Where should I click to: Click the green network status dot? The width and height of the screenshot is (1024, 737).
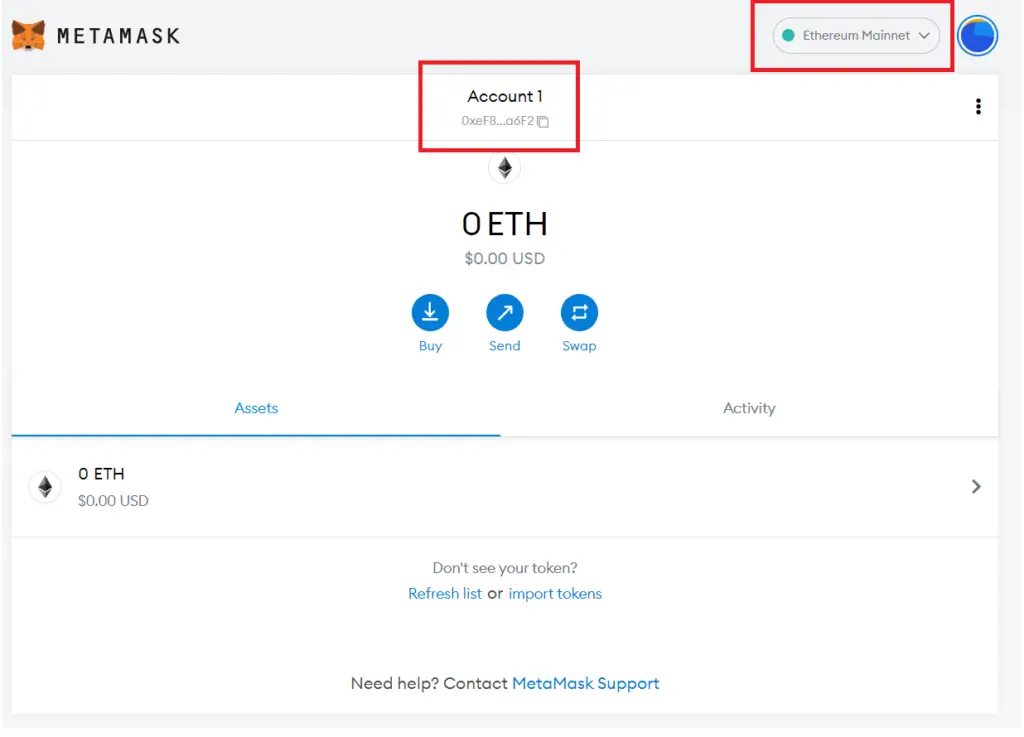(x=788, y=35)
